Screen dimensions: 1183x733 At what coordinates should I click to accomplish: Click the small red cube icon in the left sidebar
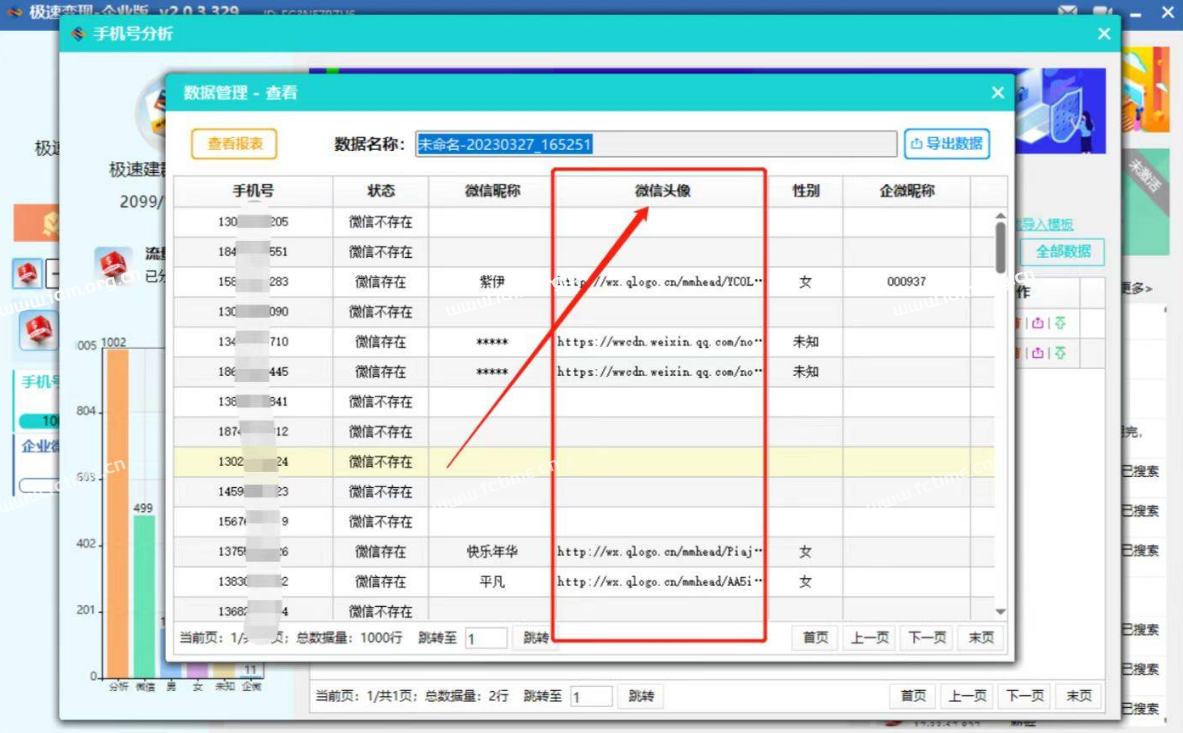click(27, 273)
